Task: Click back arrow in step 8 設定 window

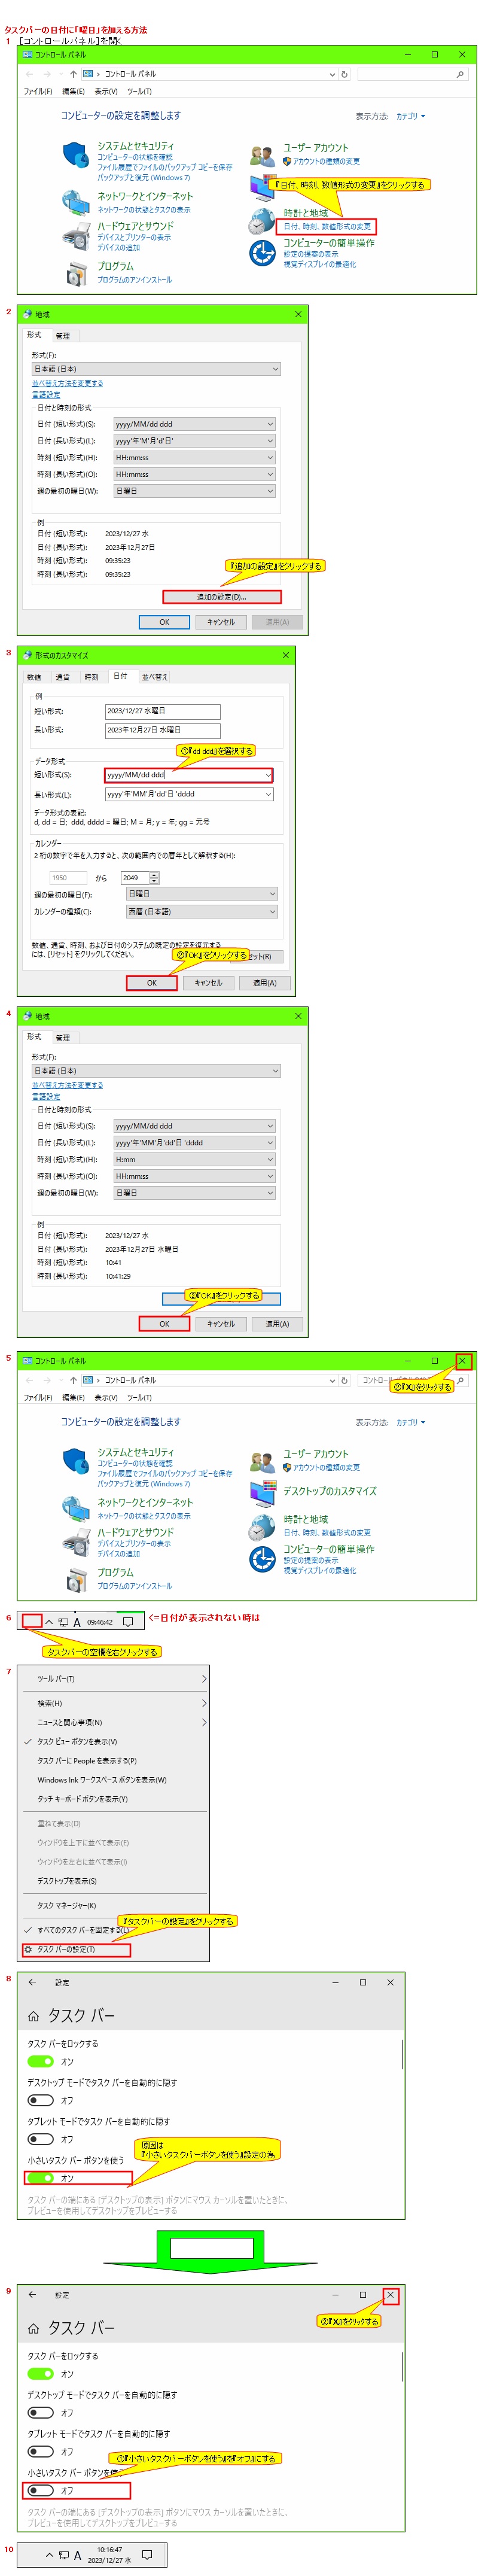Action: tap(32, 1981)
